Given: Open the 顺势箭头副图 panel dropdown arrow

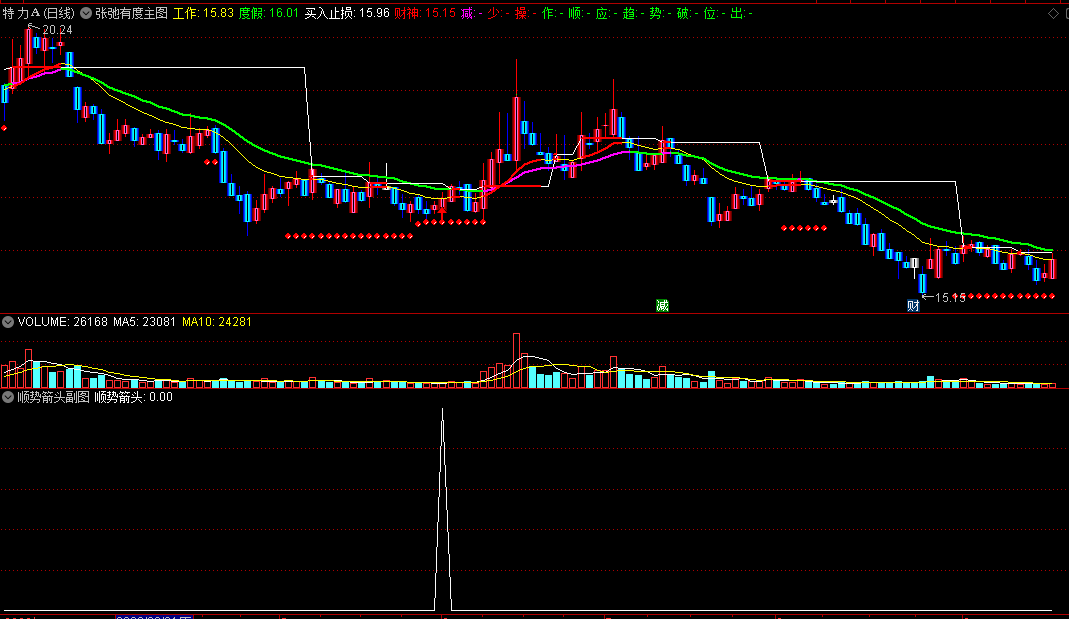Looking at the screenshot, I should (x=8, y=397).
